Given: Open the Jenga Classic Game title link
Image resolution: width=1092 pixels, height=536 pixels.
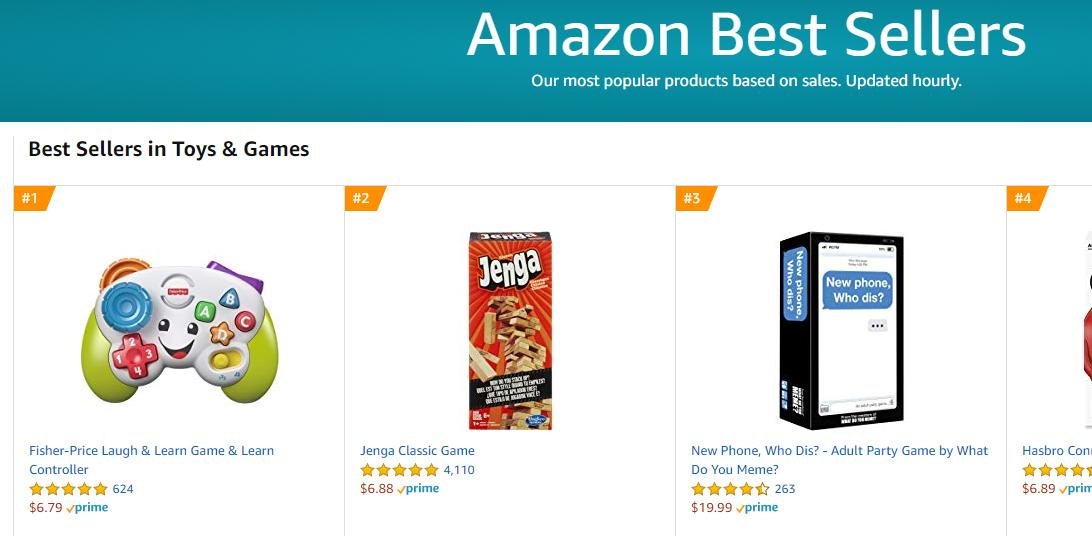Looking at the screenshot, I should click(x=417, y=451).
